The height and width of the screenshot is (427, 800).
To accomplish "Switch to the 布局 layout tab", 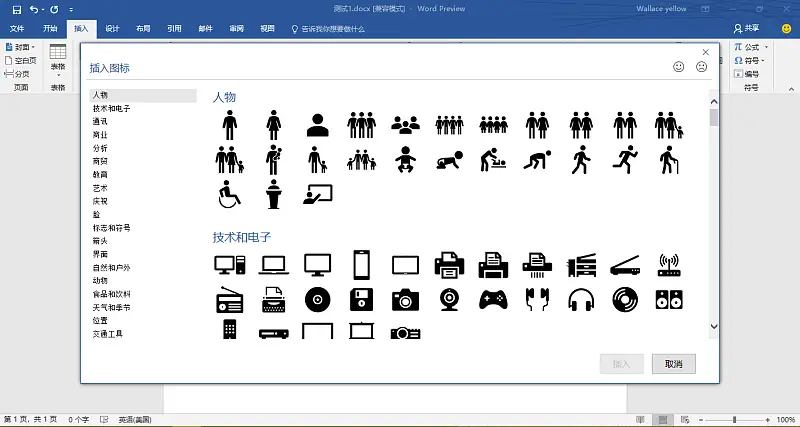I will (143, 29).
